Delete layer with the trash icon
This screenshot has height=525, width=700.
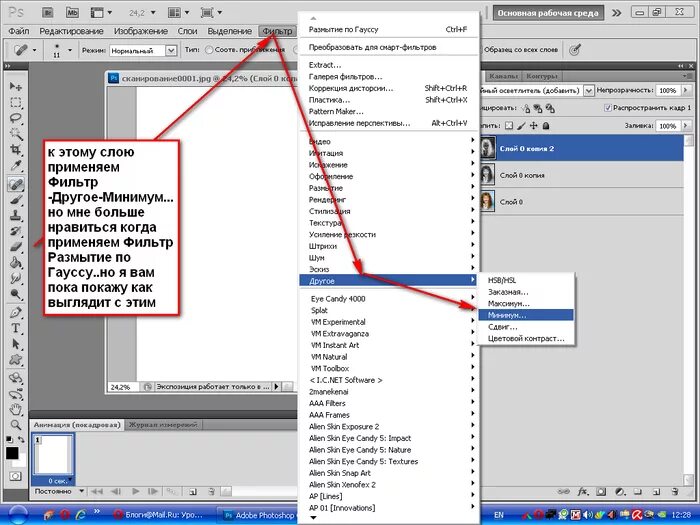(x=675, y=492)
